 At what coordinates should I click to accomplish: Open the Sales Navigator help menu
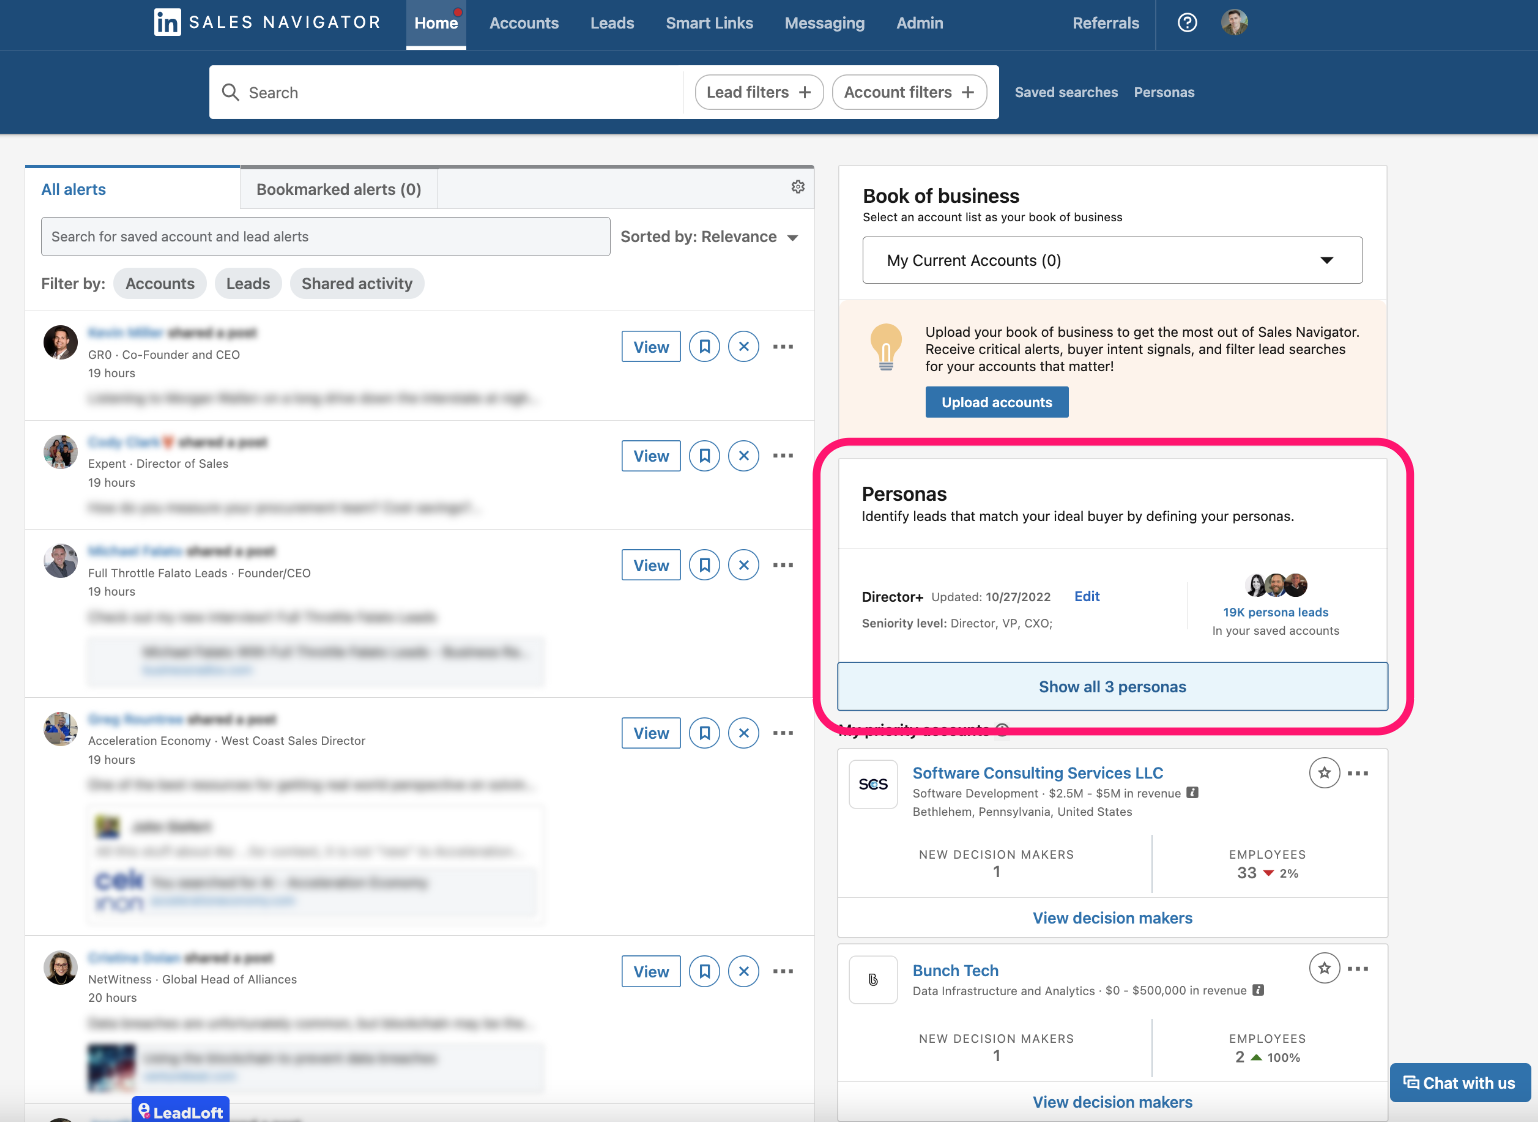(x=1186, y=22)
